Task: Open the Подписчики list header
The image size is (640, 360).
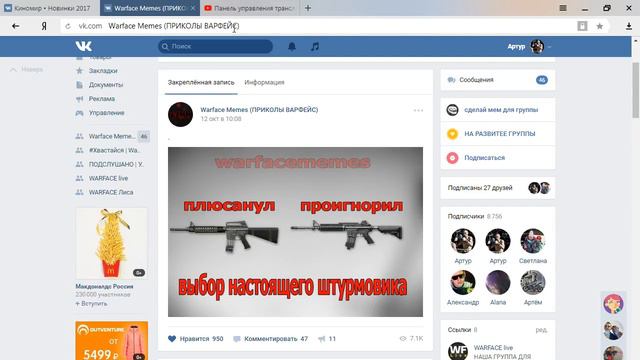Action: click(475, 216)
